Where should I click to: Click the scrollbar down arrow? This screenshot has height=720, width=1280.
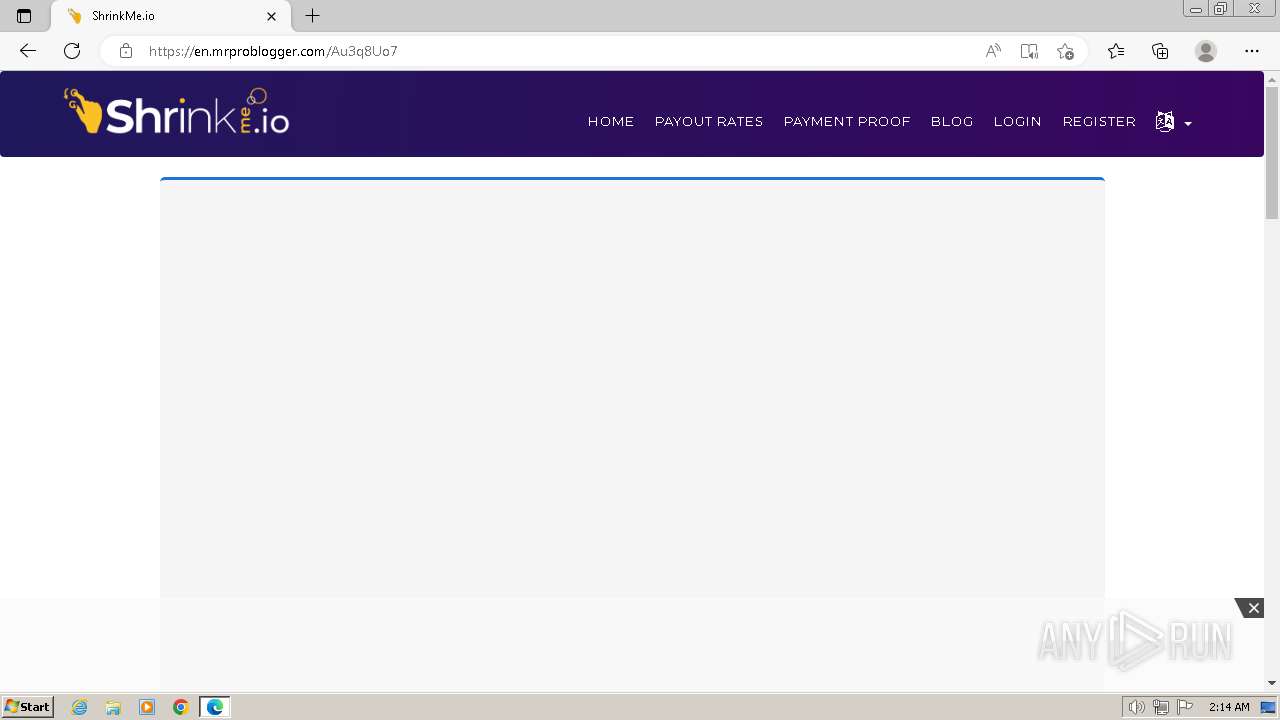click(x=1272, y=683)
